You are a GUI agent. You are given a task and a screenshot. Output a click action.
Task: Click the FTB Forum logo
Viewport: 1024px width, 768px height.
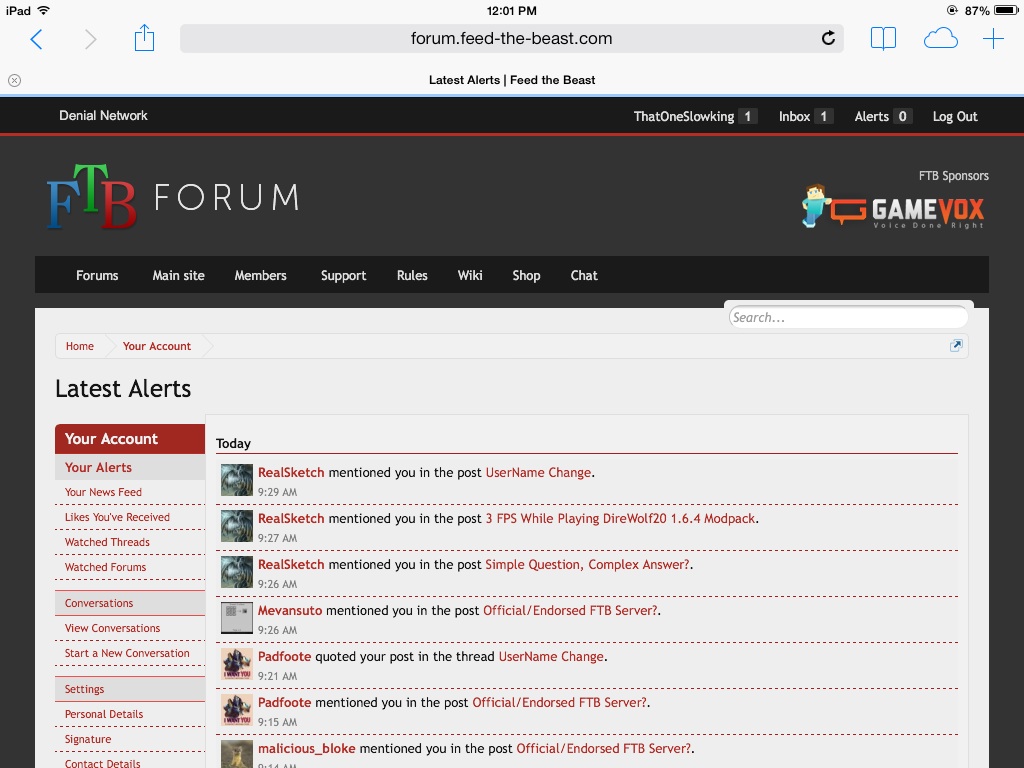(173, 198)
